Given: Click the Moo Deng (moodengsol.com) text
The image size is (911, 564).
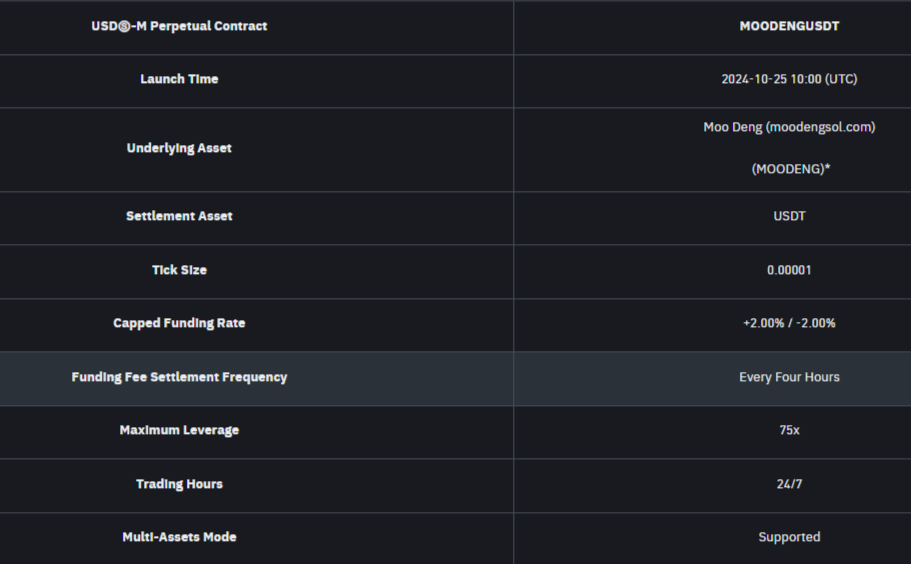Looking at the screenshot, I should click(789, 127).
